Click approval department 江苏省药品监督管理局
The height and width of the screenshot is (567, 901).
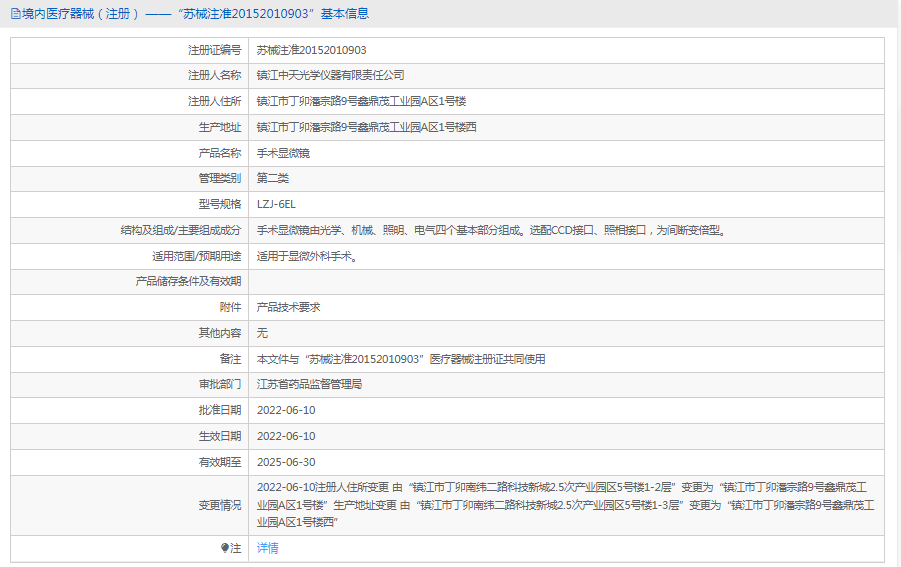click(x=309, y=384)
